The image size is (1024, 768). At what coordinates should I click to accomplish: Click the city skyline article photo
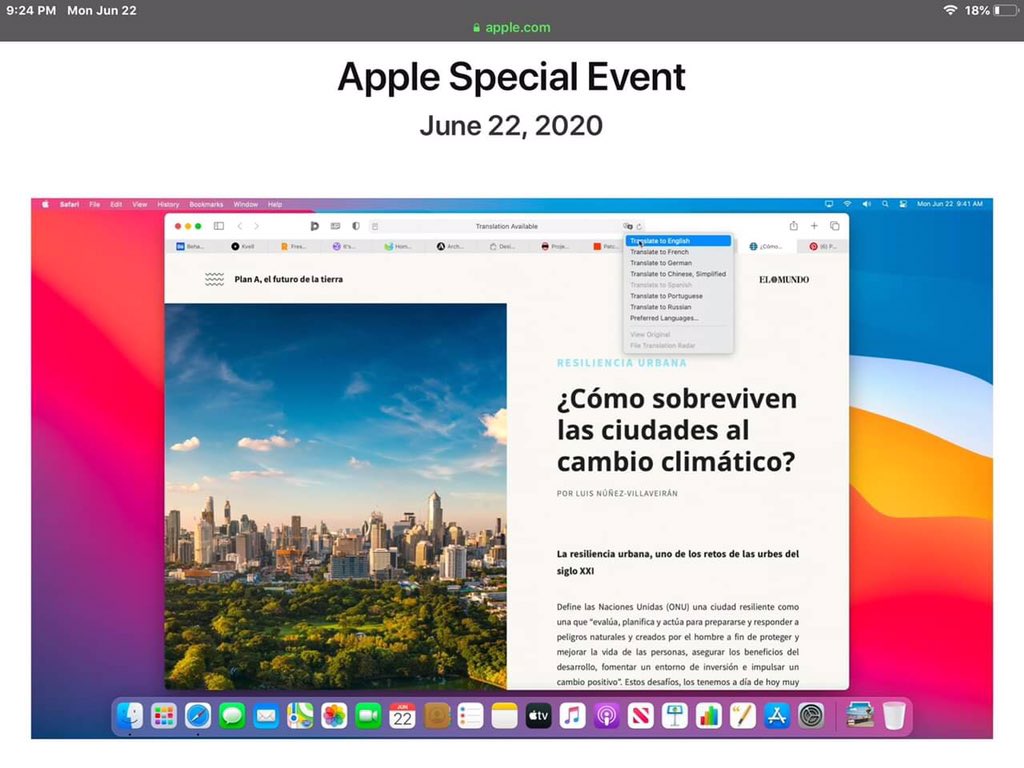pos(336,496)
